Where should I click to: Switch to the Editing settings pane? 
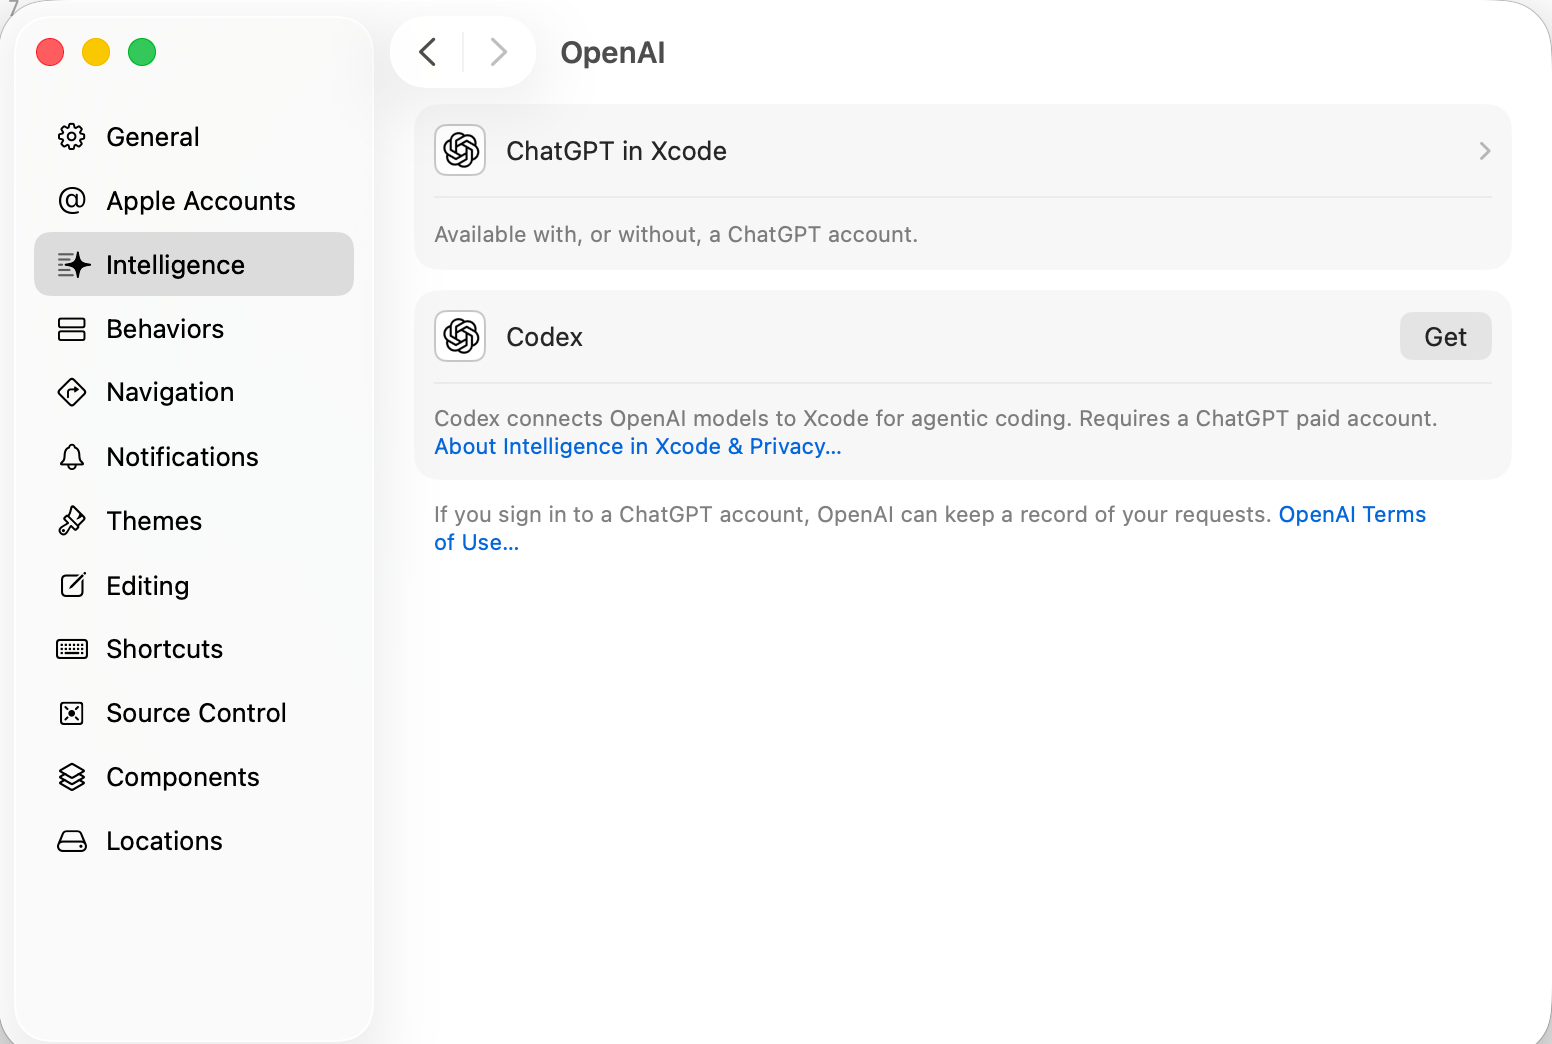[x=147, y=586]
